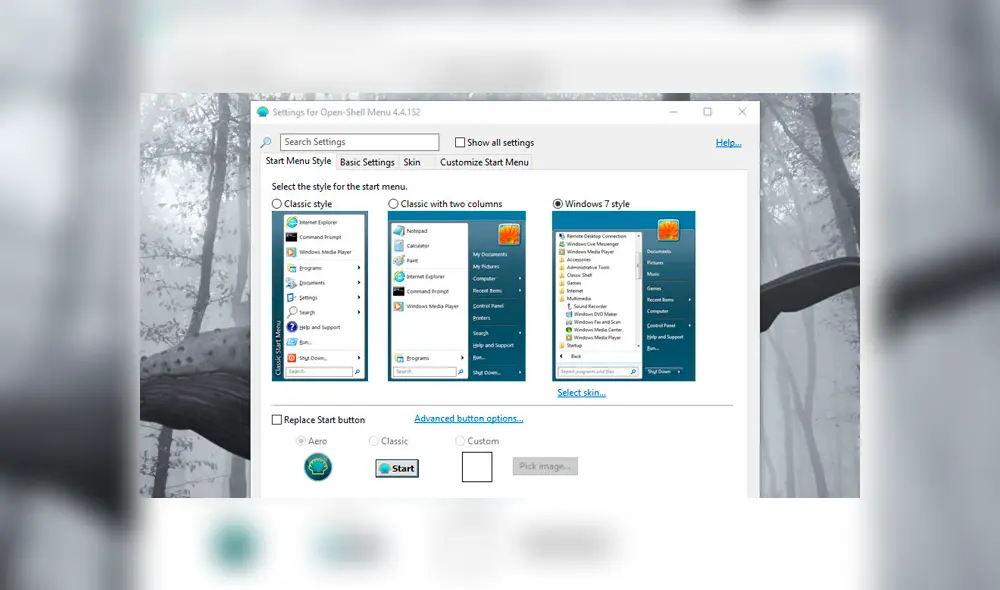Click the blank Custom button image swatch
The height and width of the screenshot is (590, 1000).
point(477,466)
